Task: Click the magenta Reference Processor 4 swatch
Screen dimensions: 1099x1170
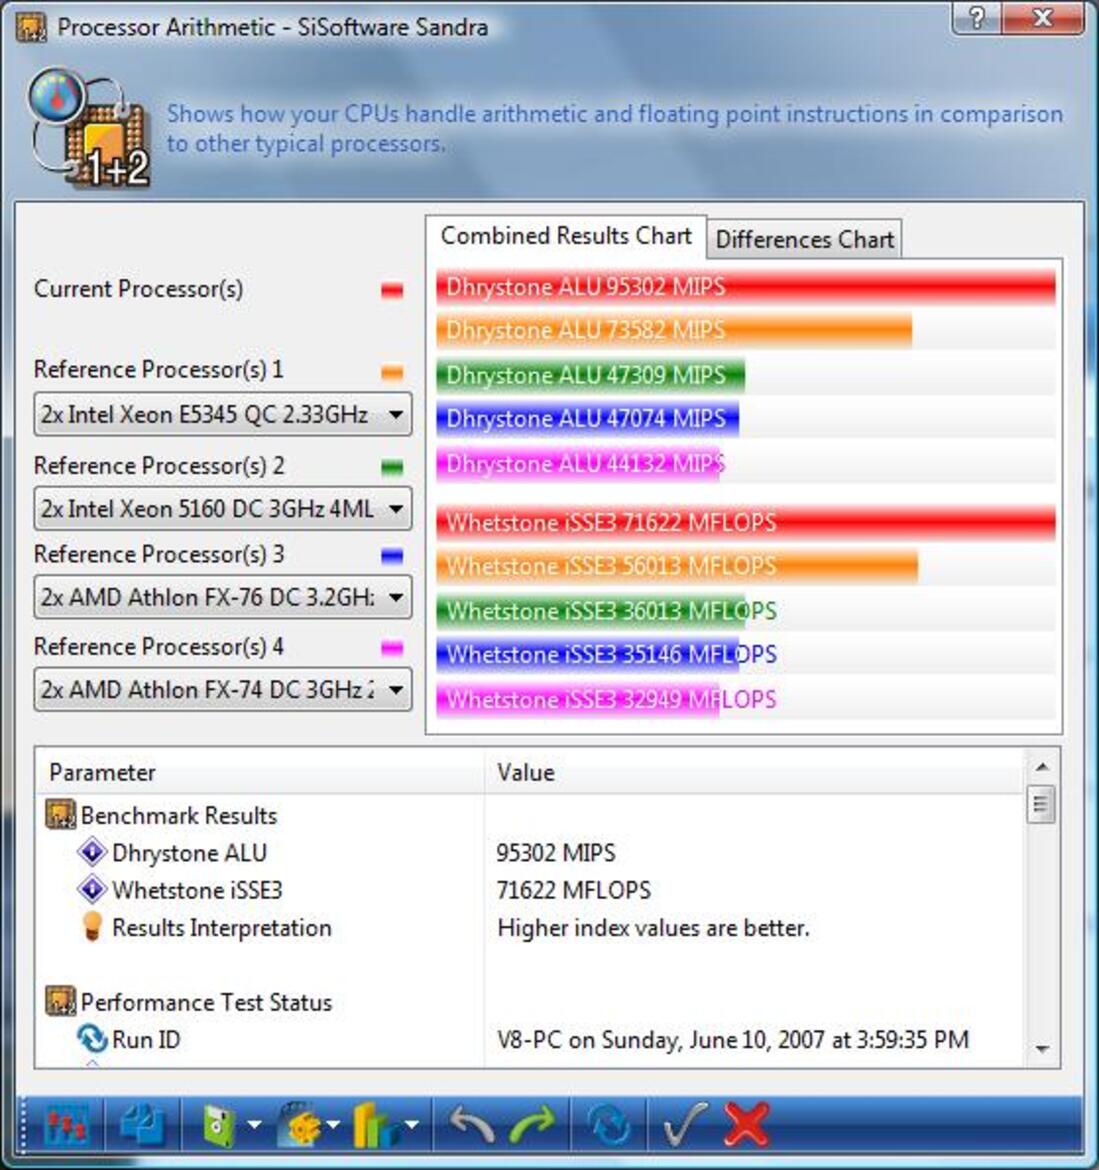Action: (x=392, y=648)
